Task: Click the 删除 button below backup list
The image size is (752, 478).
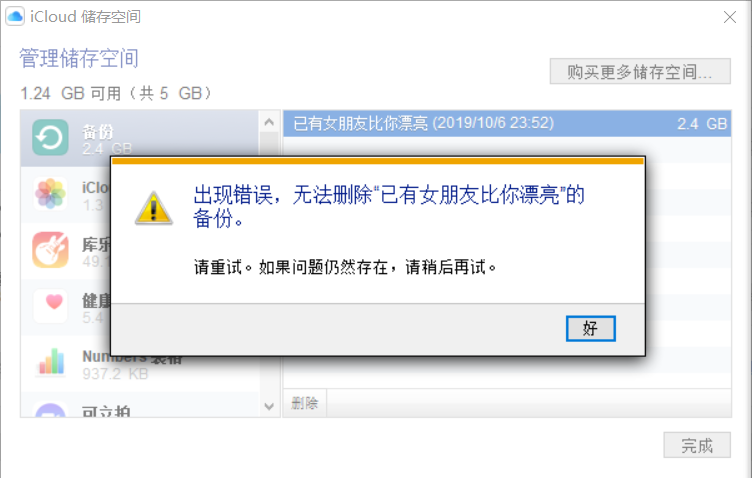Action: click(x=305, y=403)
